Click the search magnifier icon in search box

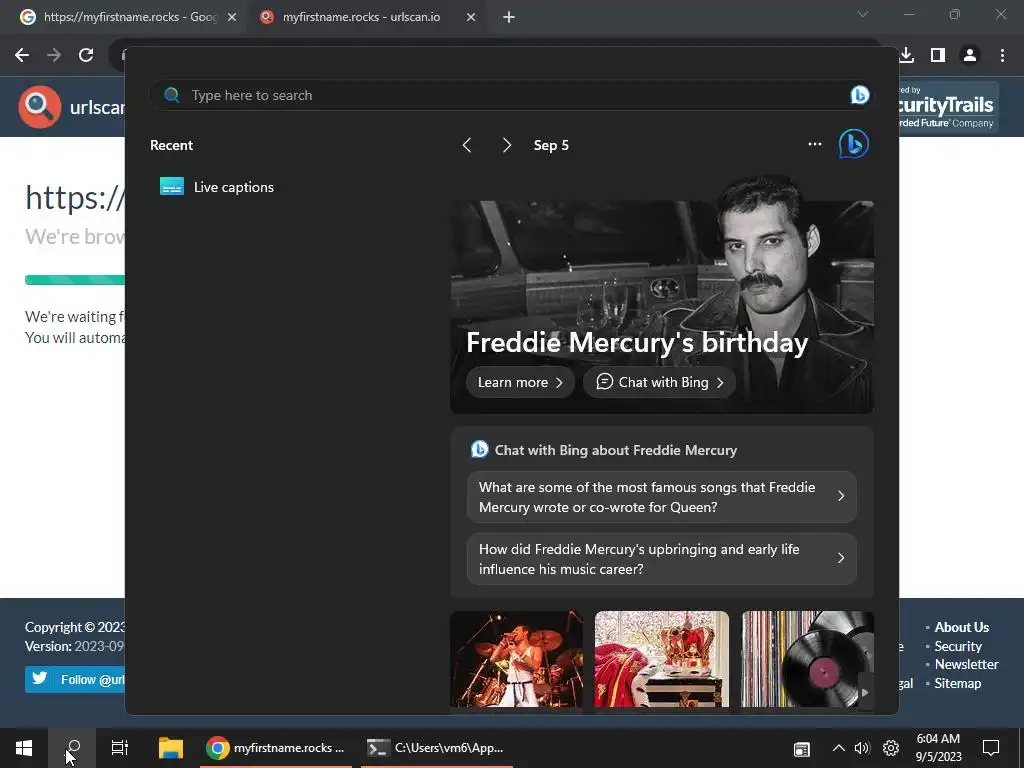172,95
